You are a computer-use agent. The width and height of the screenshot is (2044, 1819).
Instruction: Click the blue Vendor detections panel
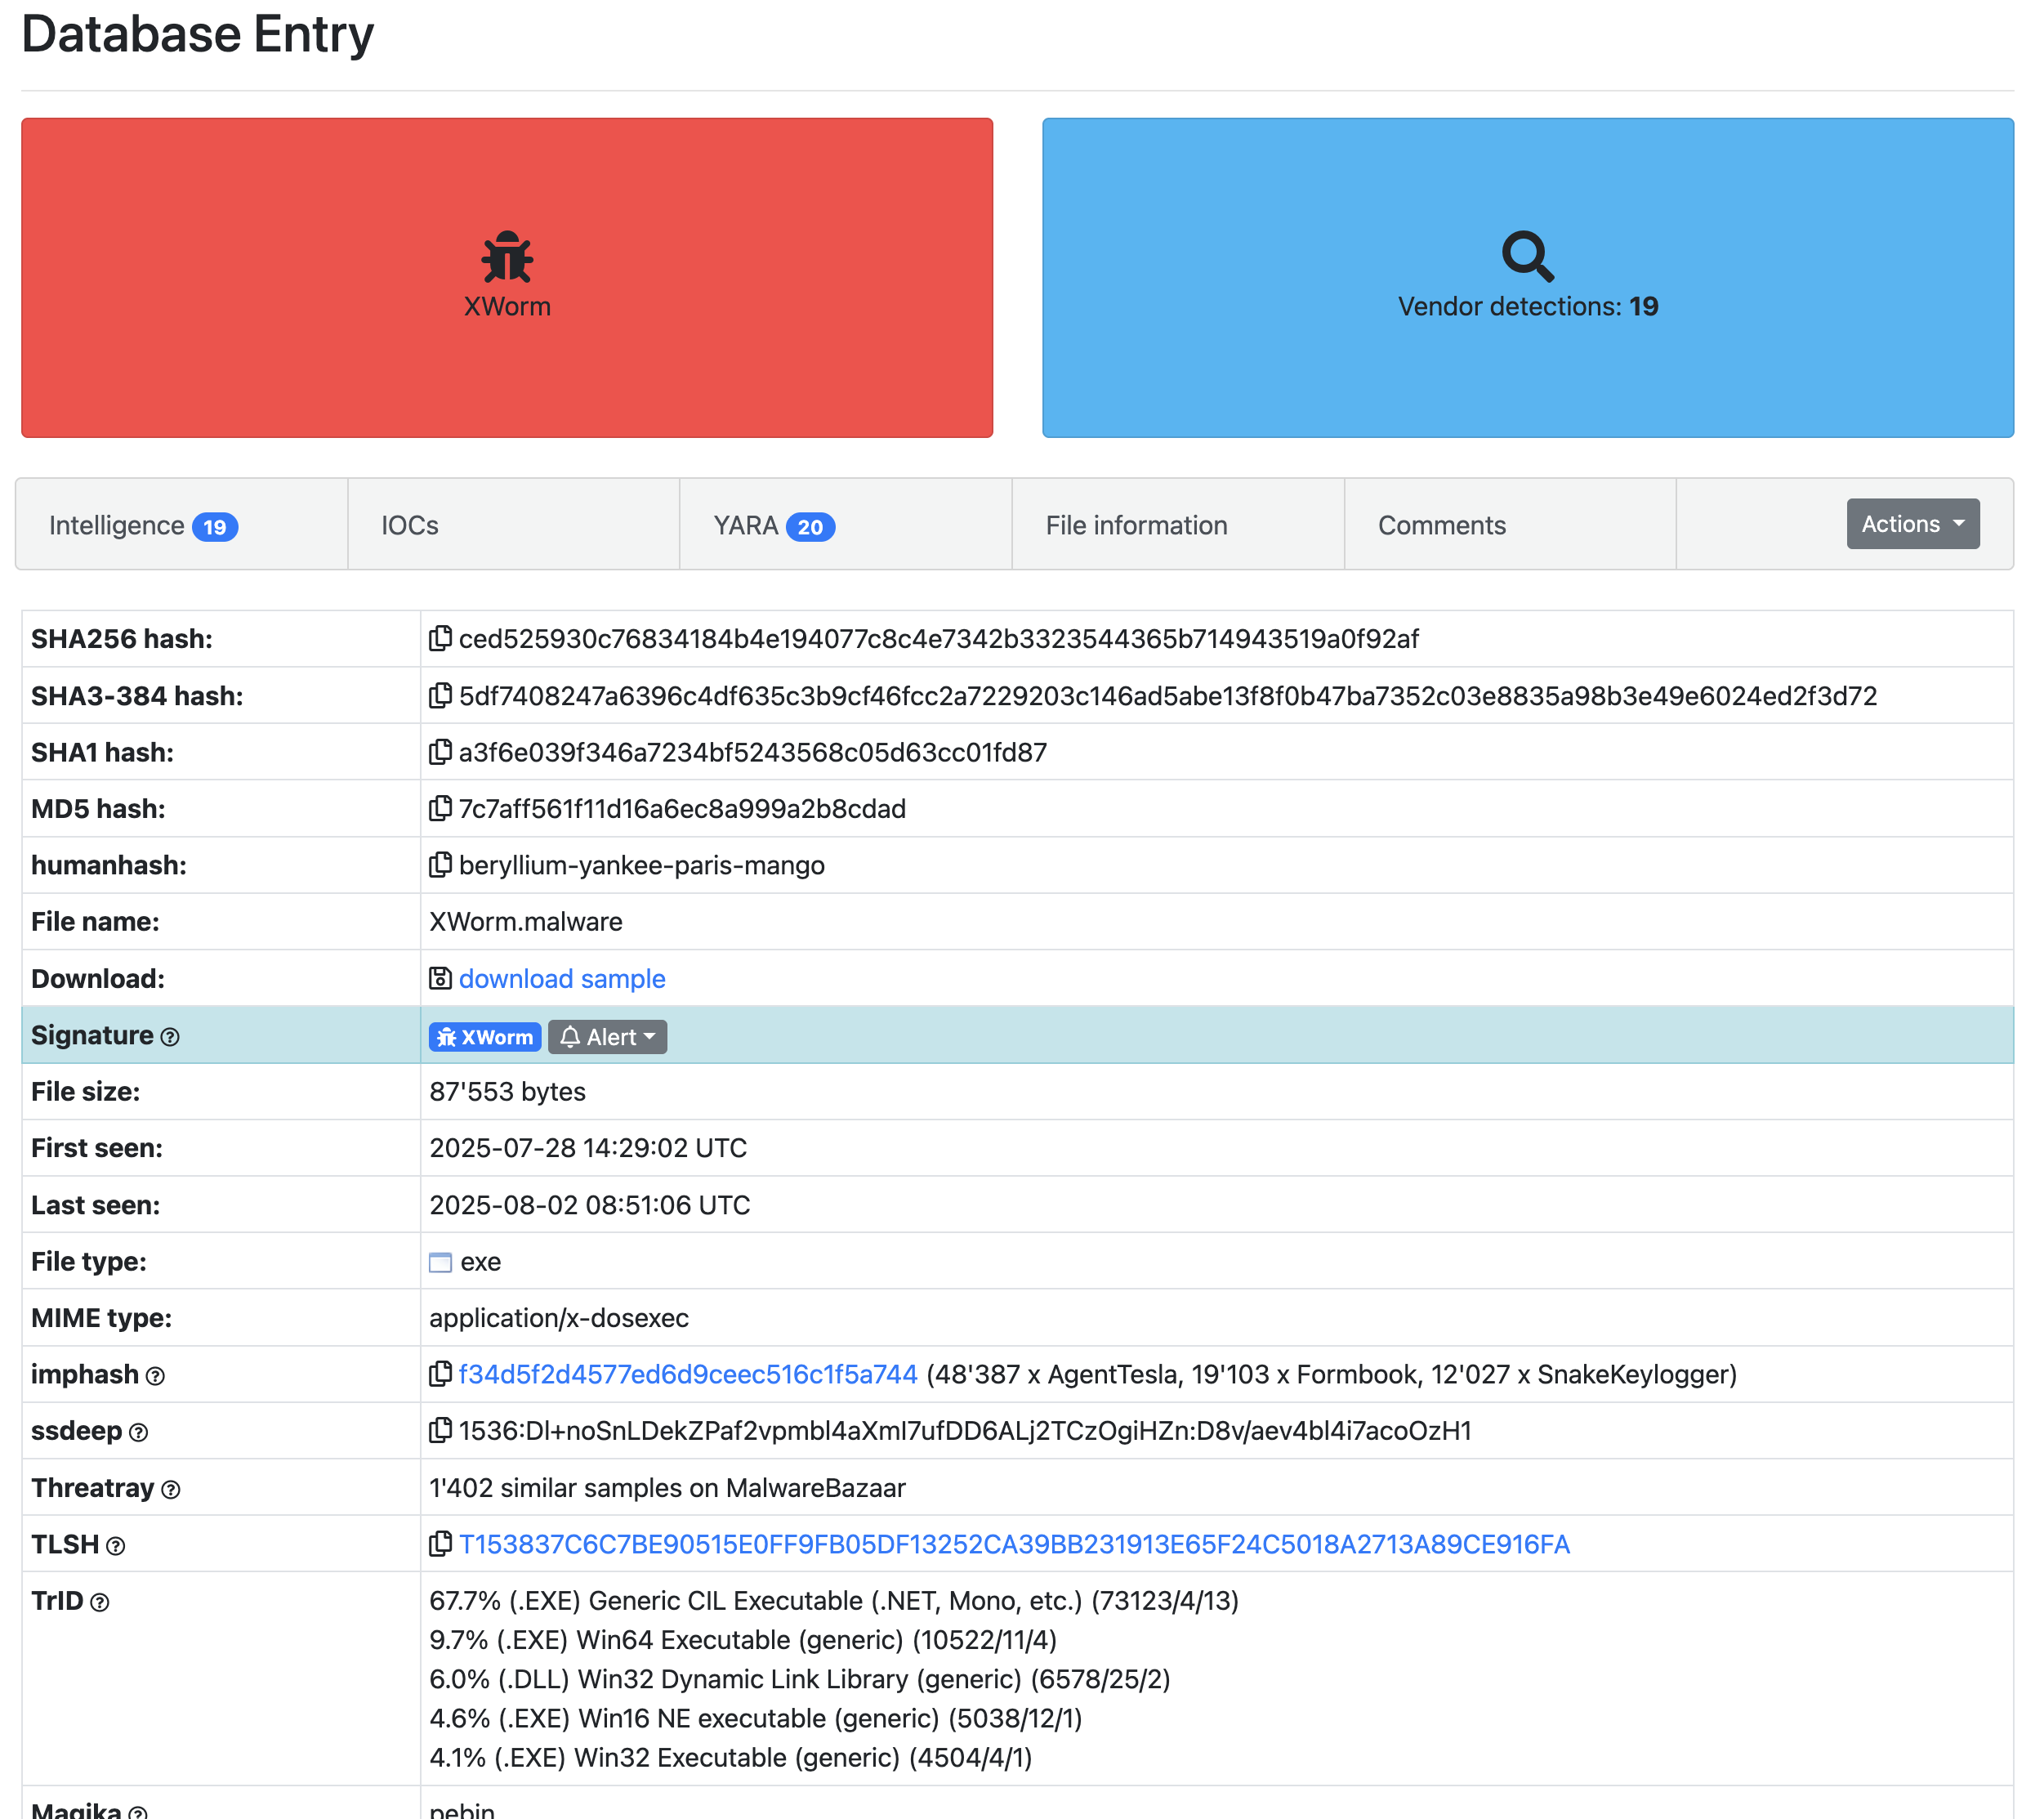1527,277
